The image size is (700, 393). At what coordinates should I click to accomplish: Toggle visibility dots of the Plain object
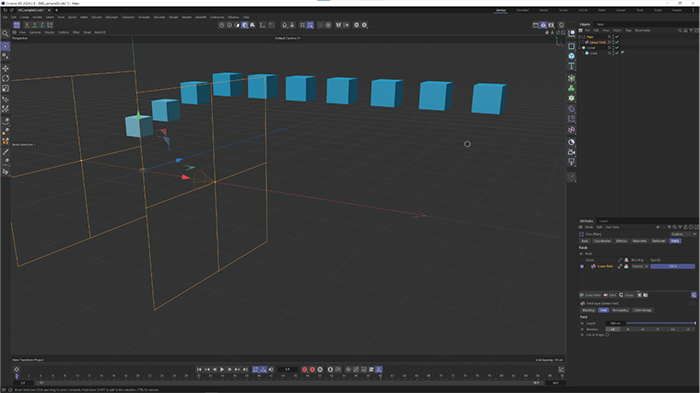click(613, 37)
